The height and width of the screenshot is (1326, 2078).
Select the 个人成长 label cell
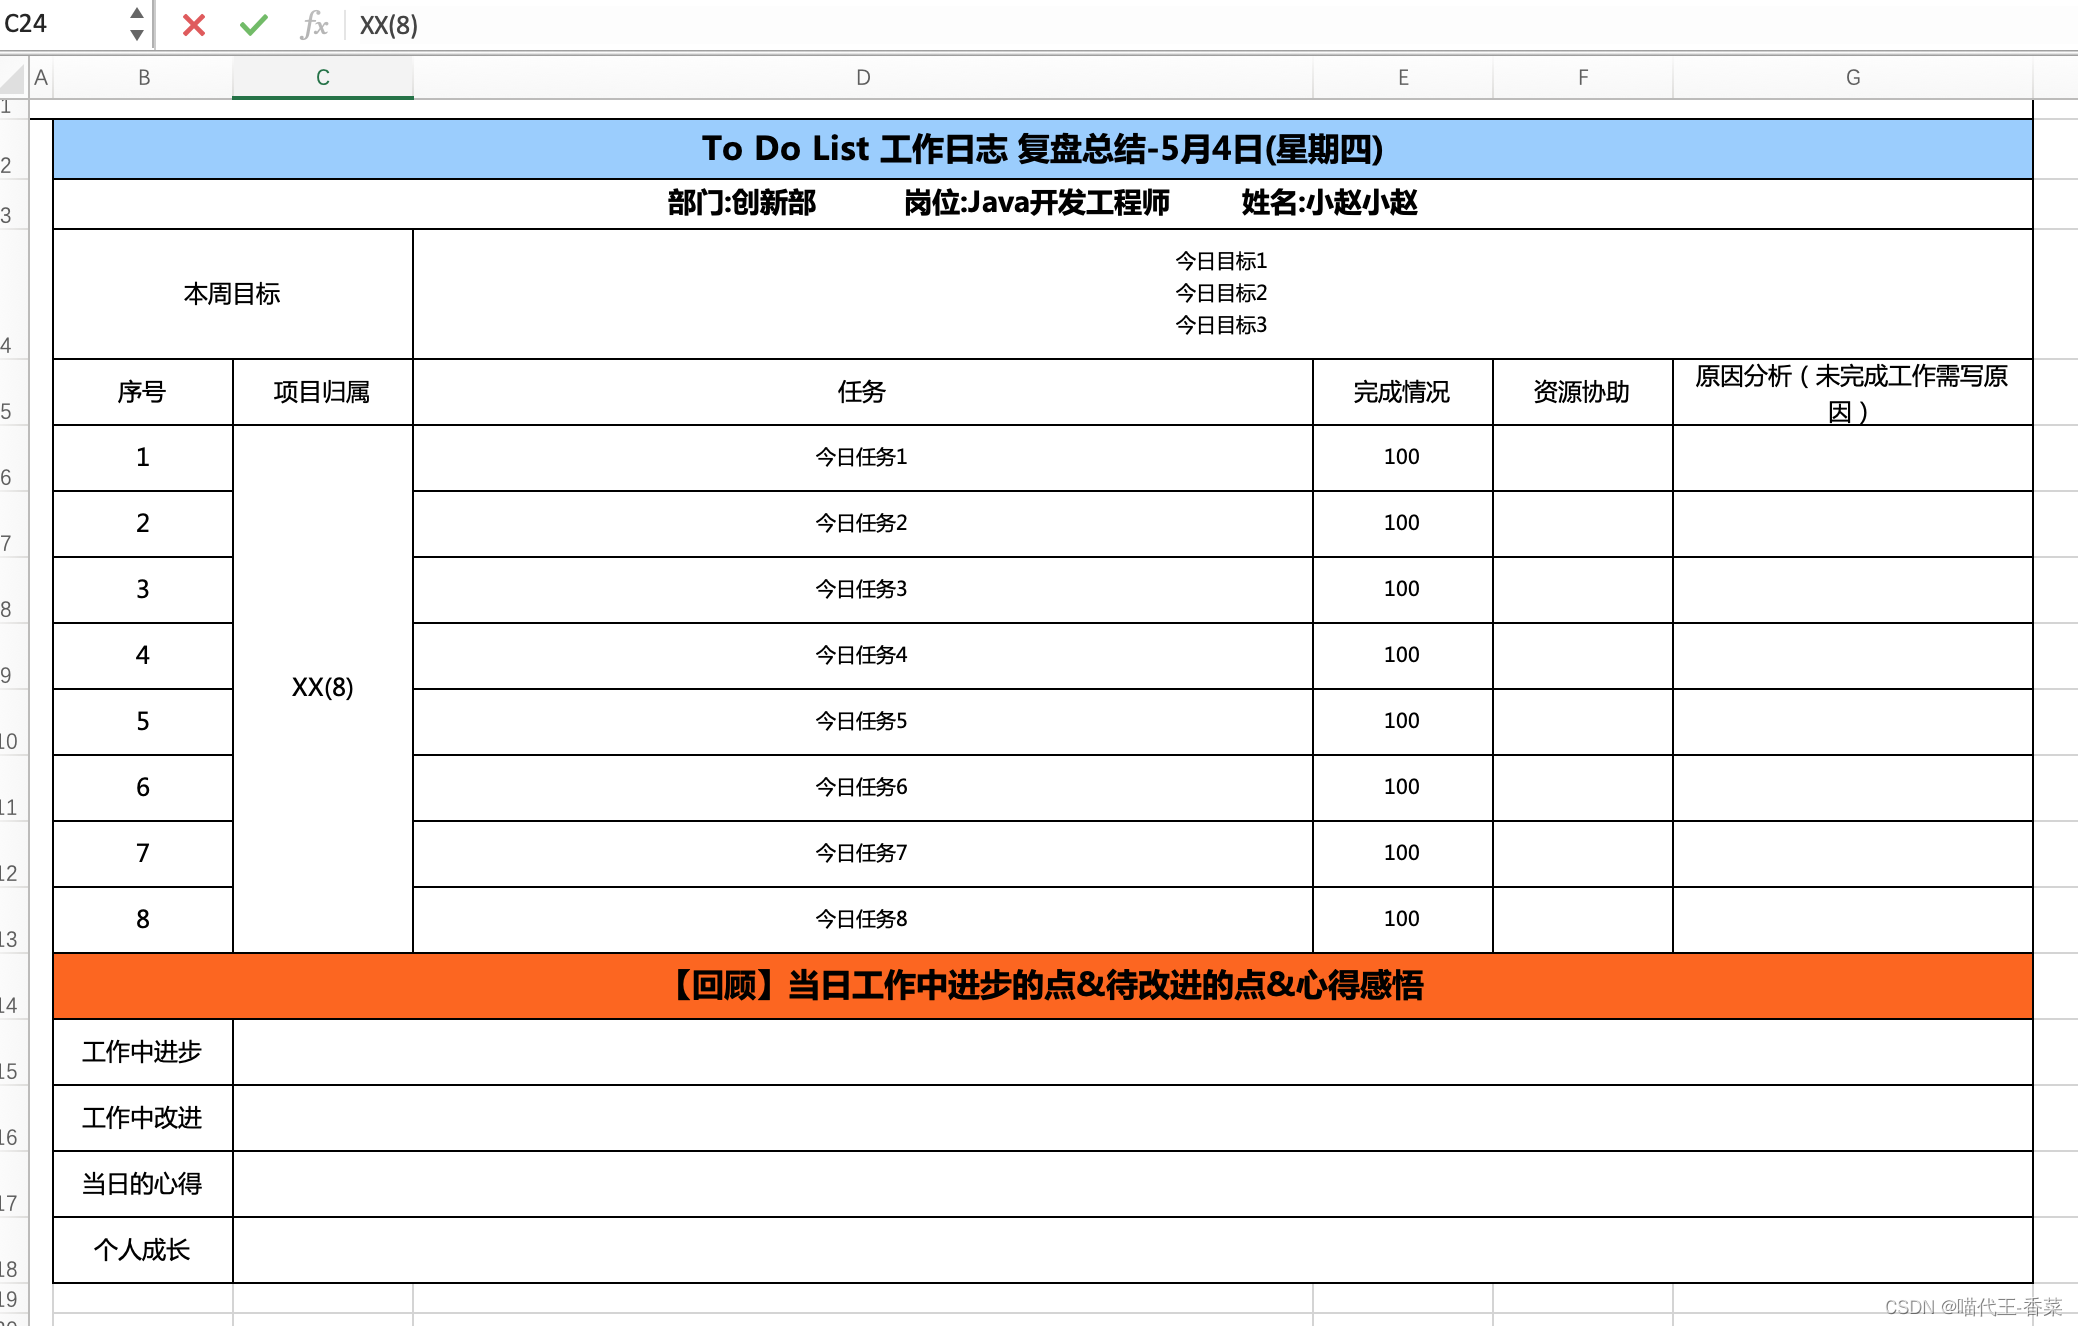tap(143, 1250)
